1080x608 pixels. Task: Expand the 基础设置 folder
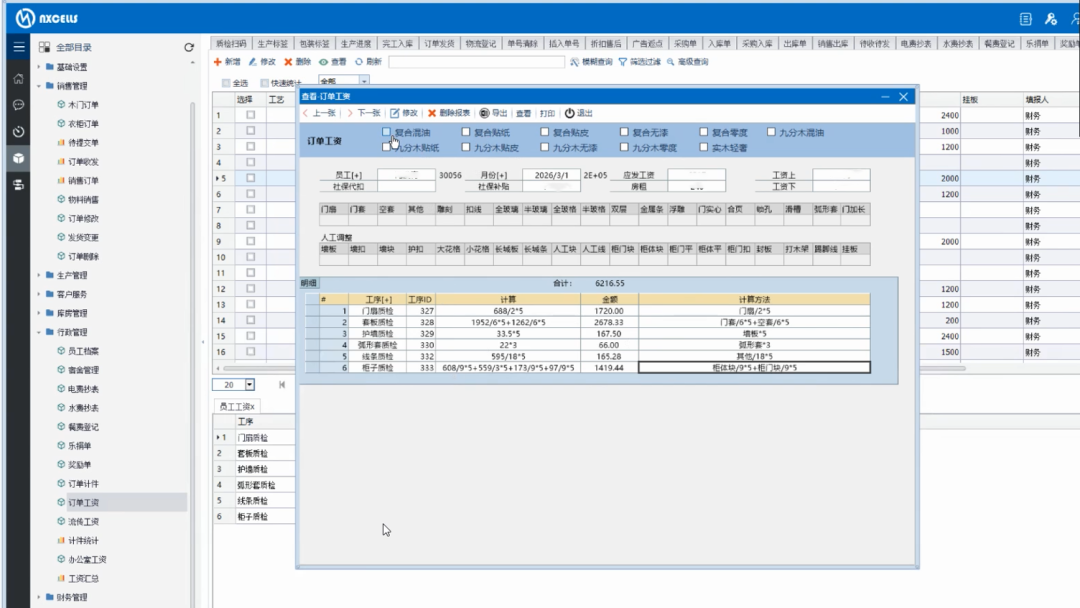coord(39,67)
